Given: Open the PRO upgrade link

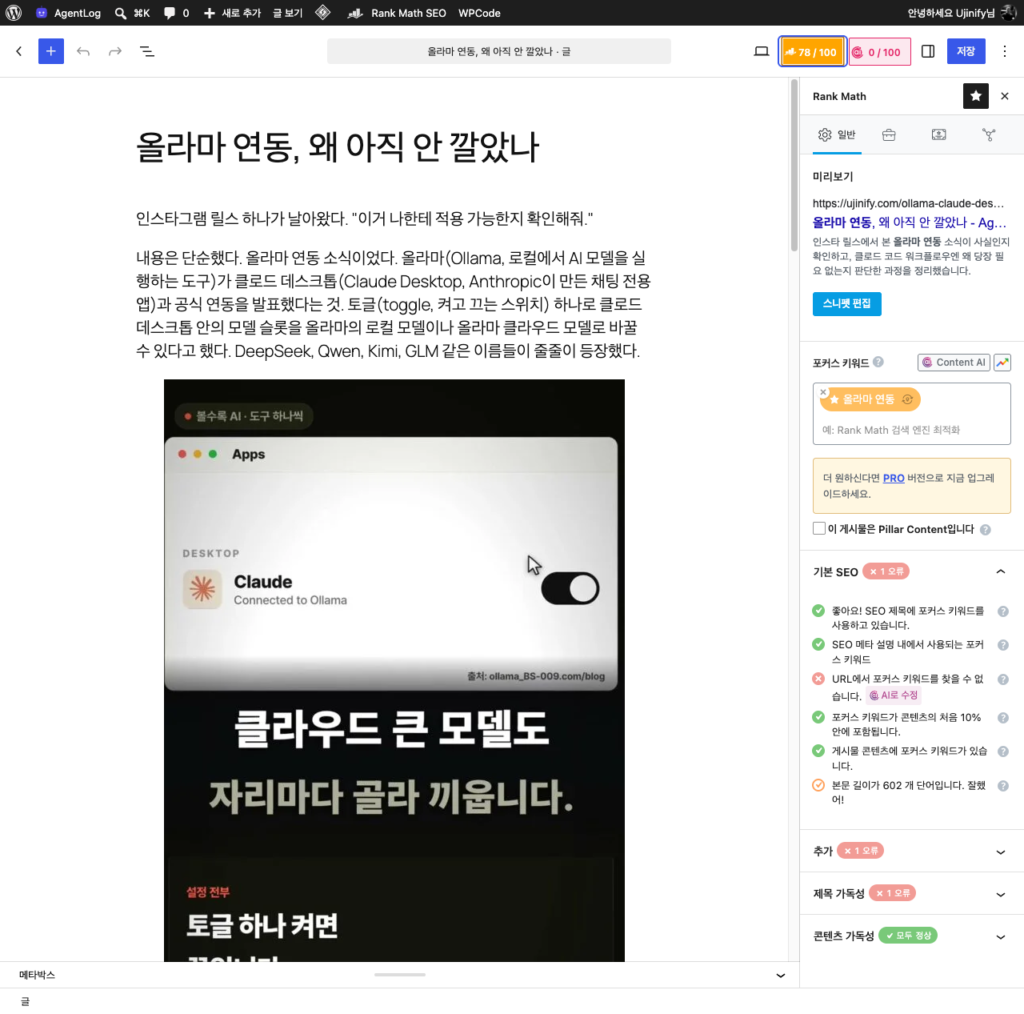Looking at the screenshot, I should tap(893, 478).
